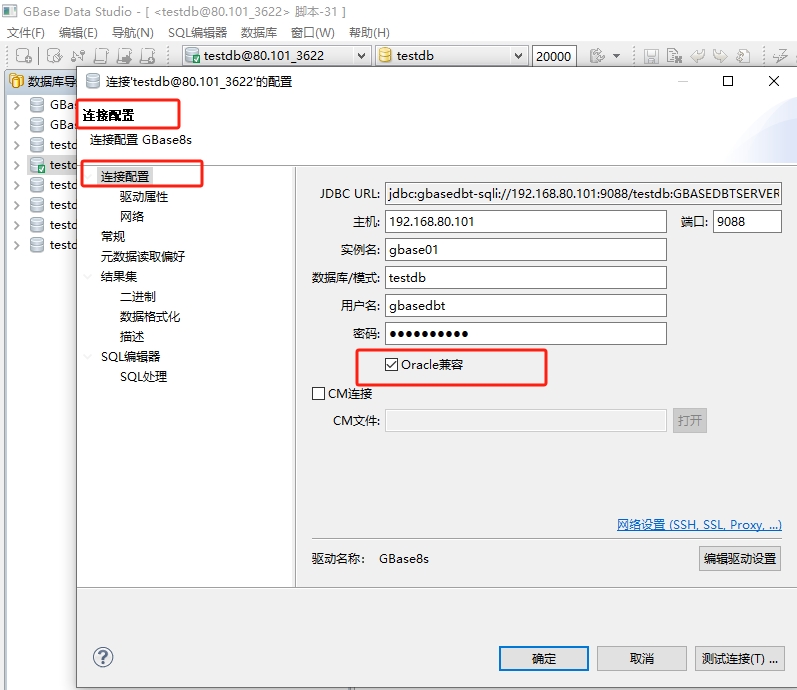Cancel the dialog with 取消

coord(641,658)
